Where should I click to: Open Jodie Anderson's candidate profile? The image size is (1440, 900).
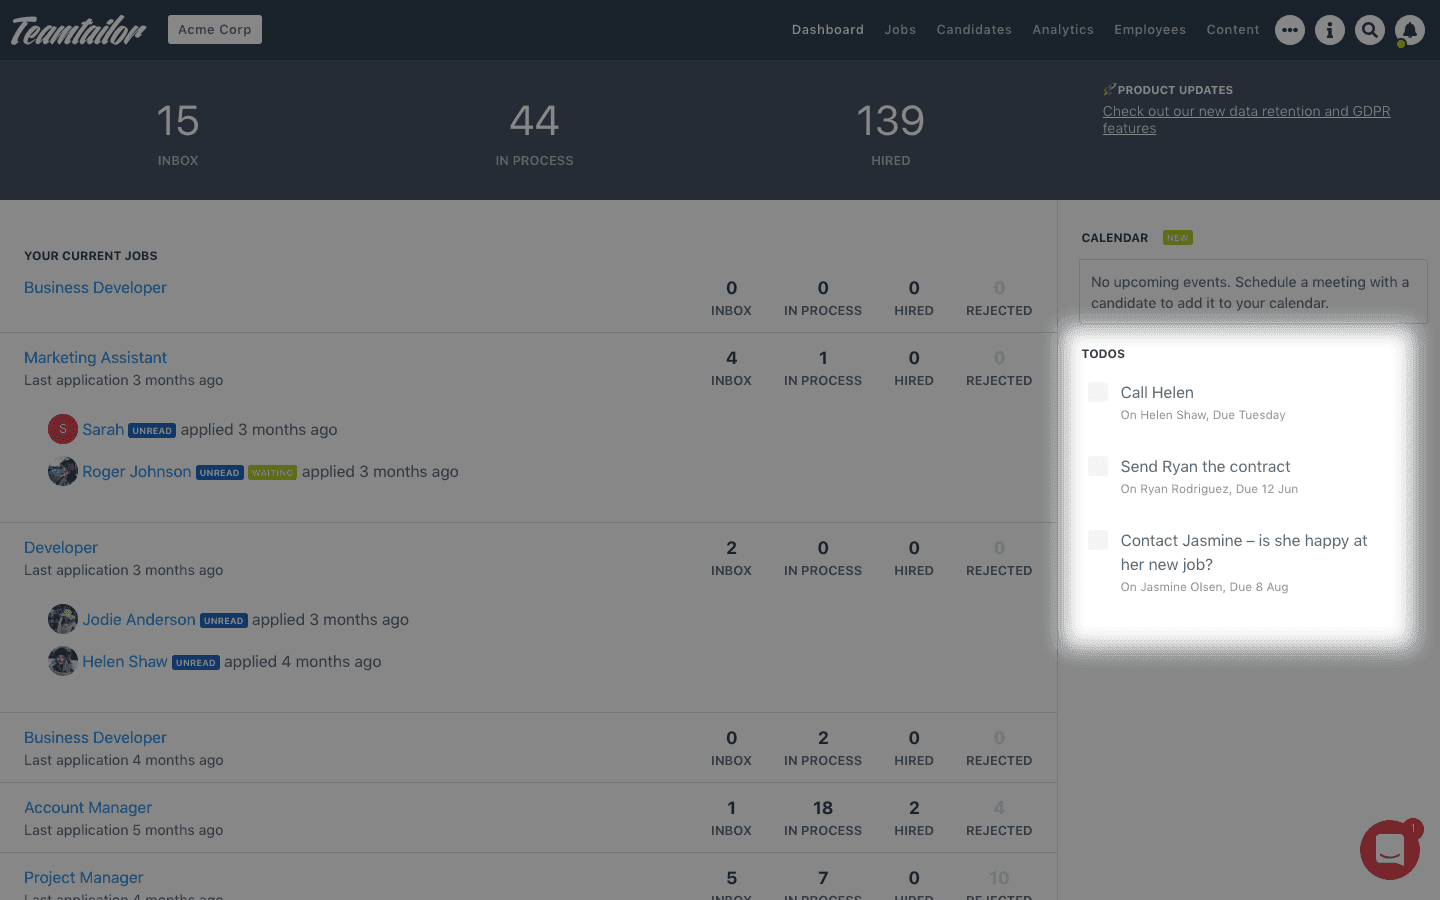[139, 619]
